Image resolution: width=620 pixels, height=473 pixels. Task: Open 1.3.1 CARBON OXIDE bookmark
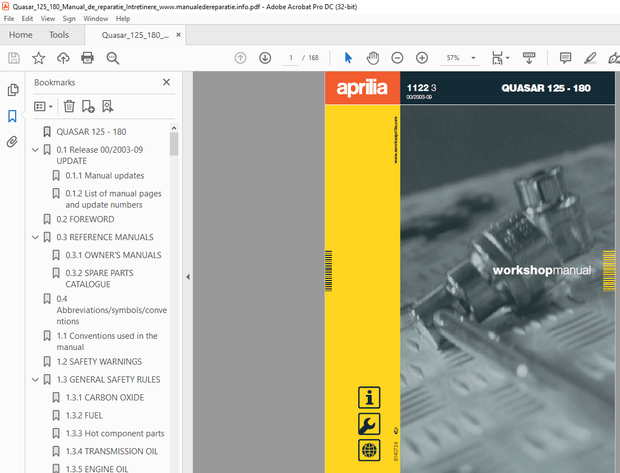coord(105,397)
